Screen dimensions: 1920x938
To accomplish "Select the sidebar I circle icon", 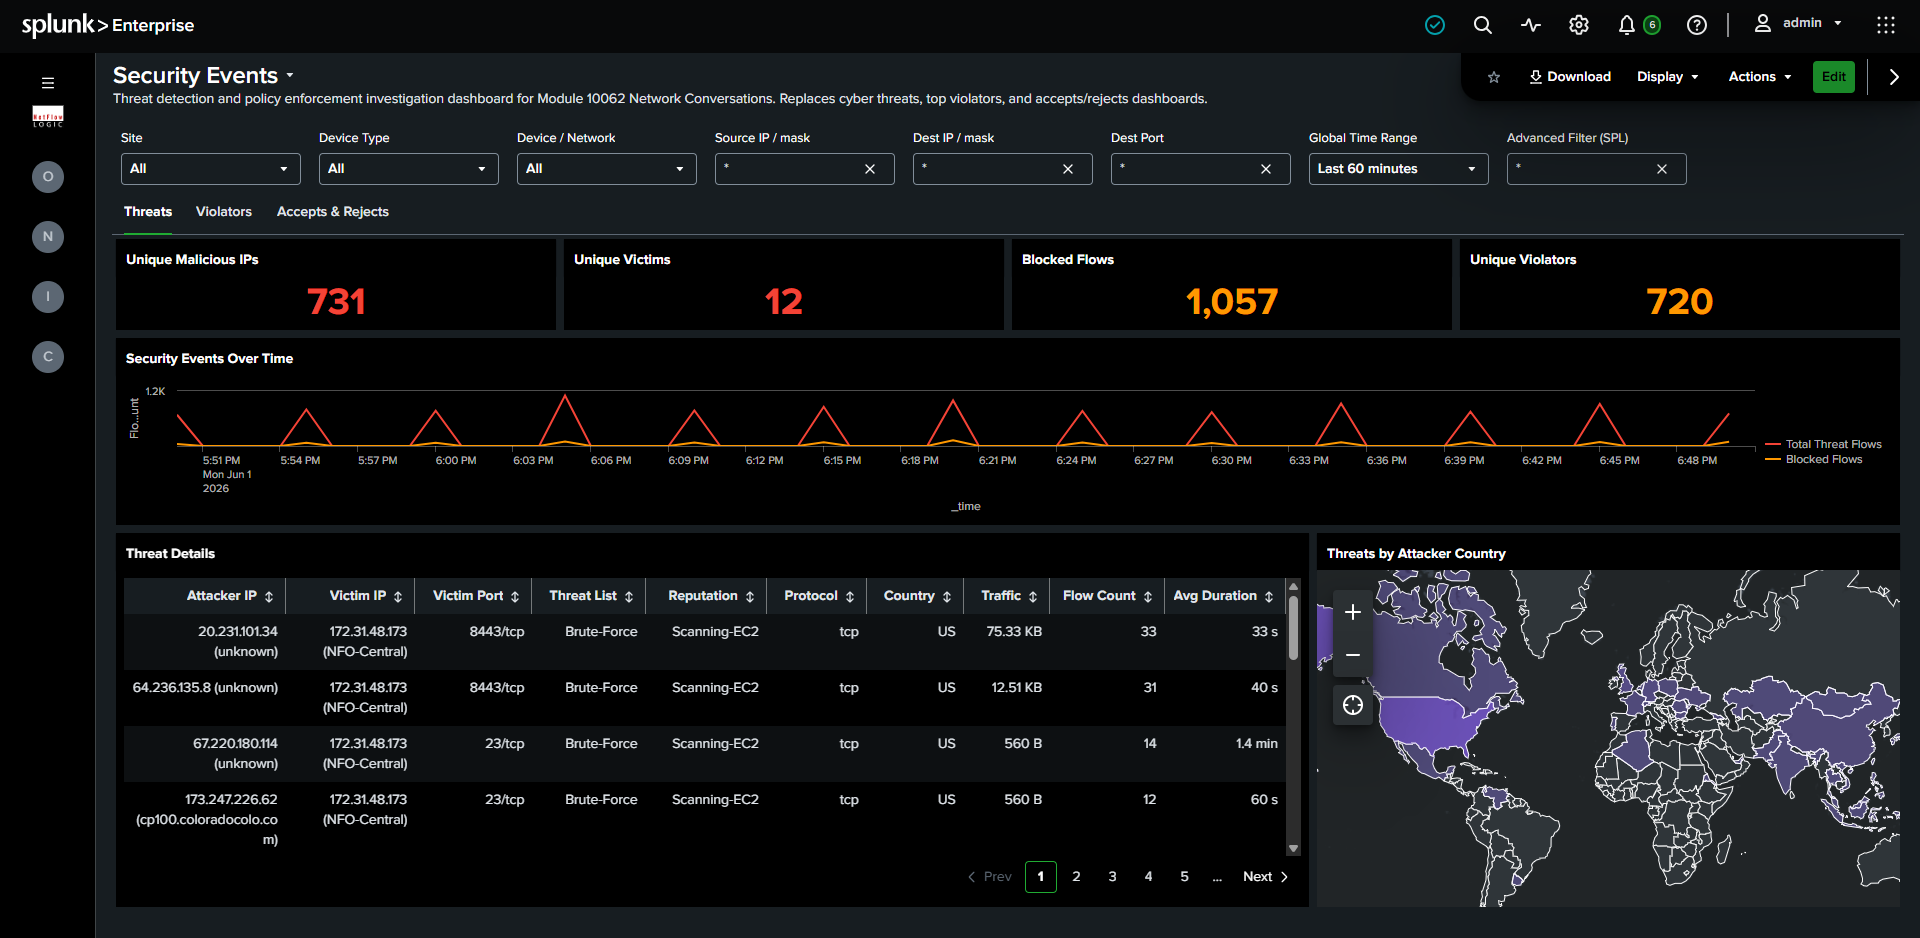I will point(48,297).
